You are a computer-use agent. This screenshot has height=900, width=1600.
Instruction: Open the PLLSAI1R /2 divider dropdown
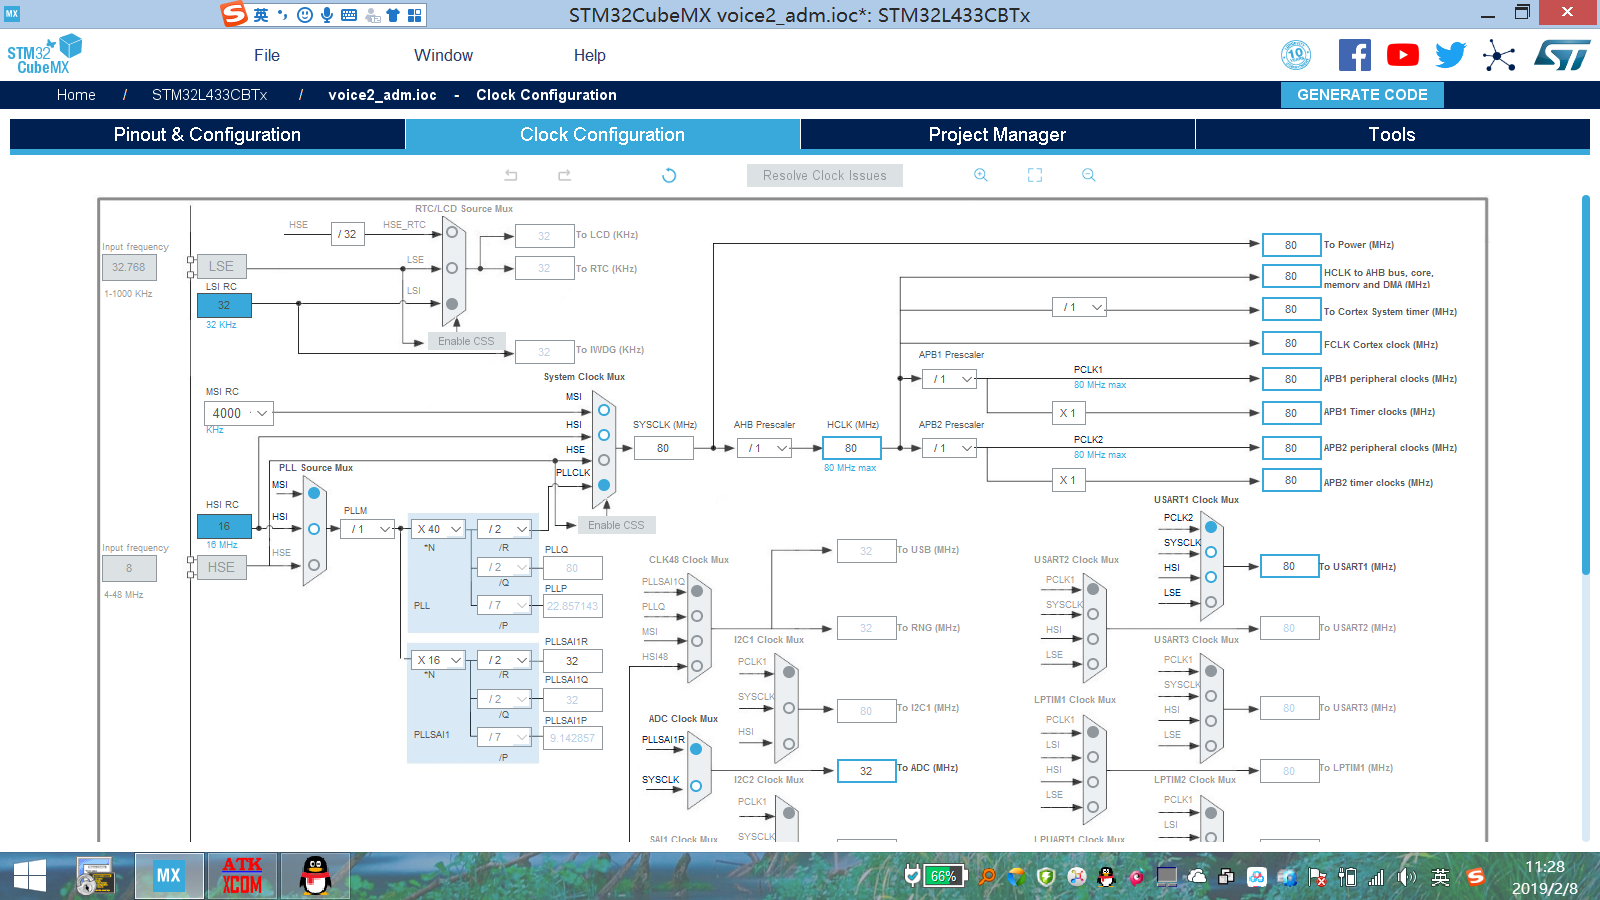click(x=505, y=660)
